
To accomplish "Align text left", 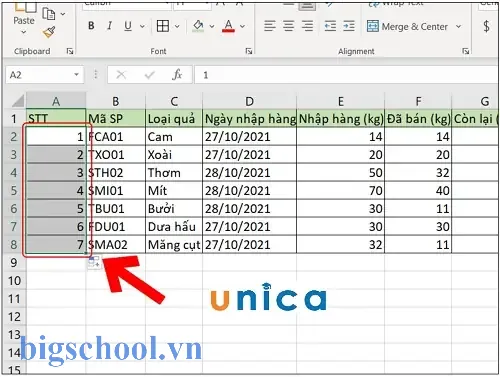I will (x=270, y=26).
